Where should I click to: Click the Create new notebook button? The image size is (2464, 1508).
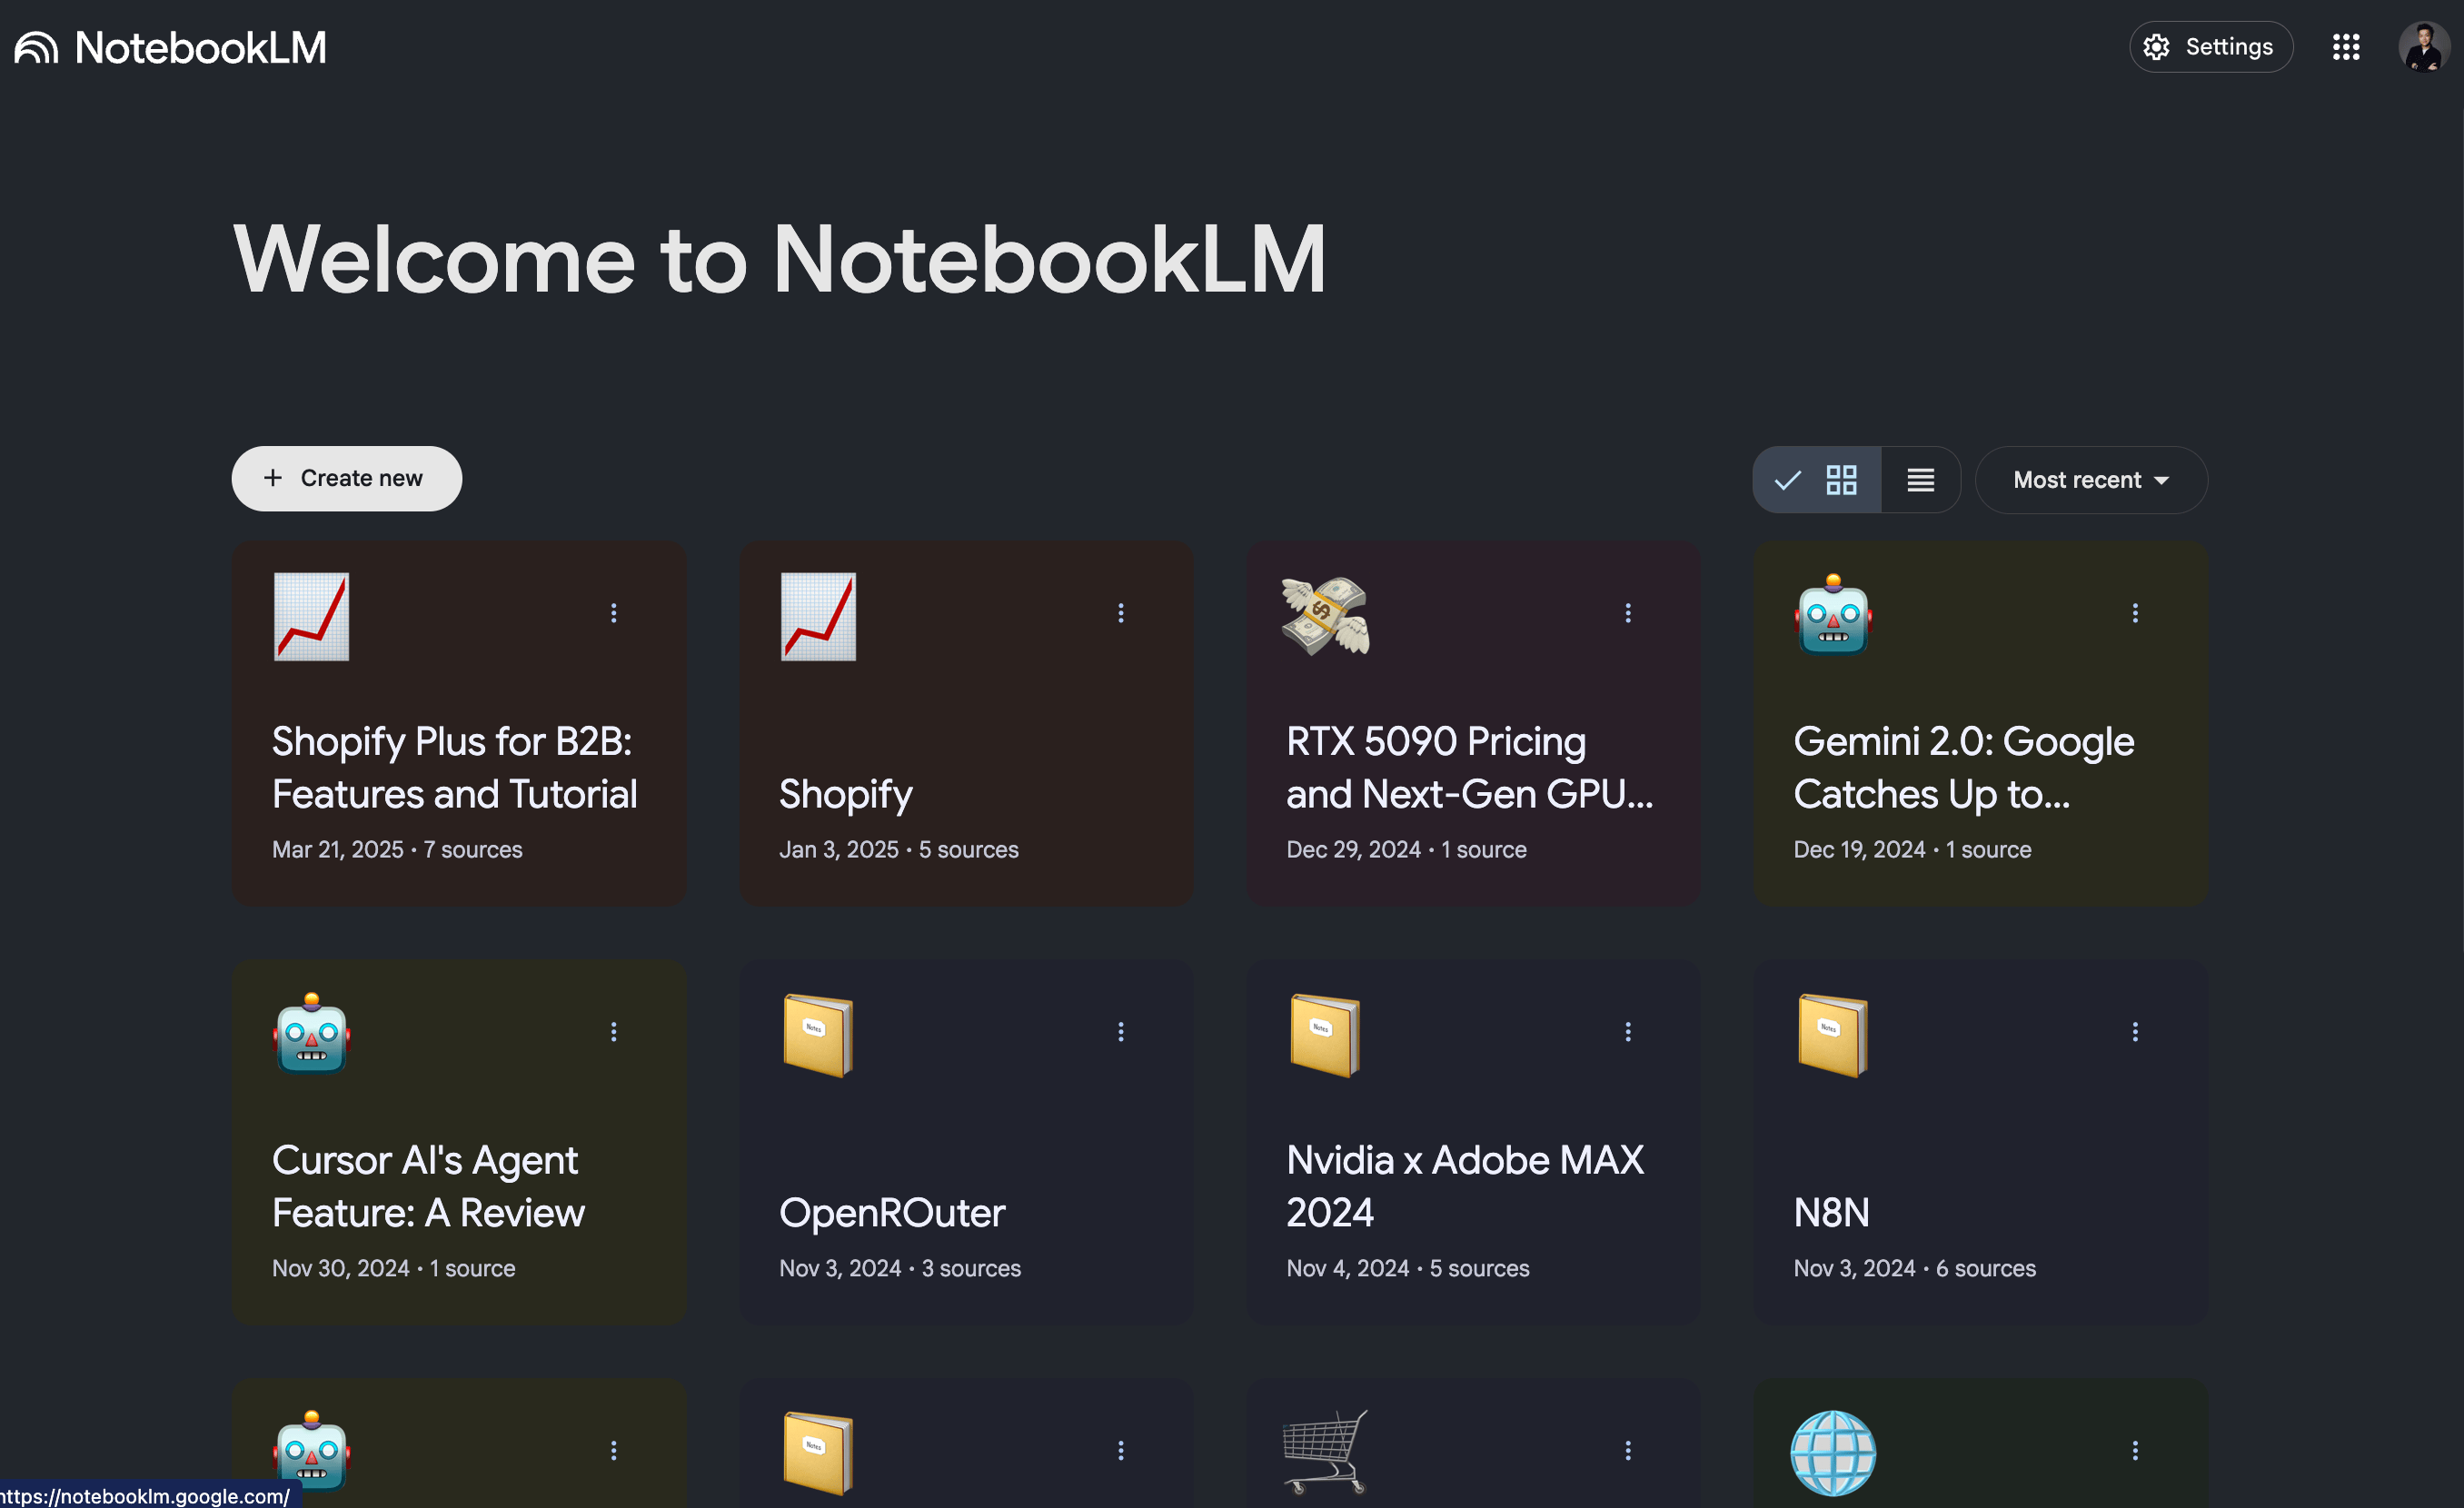(x=347, y=478)
